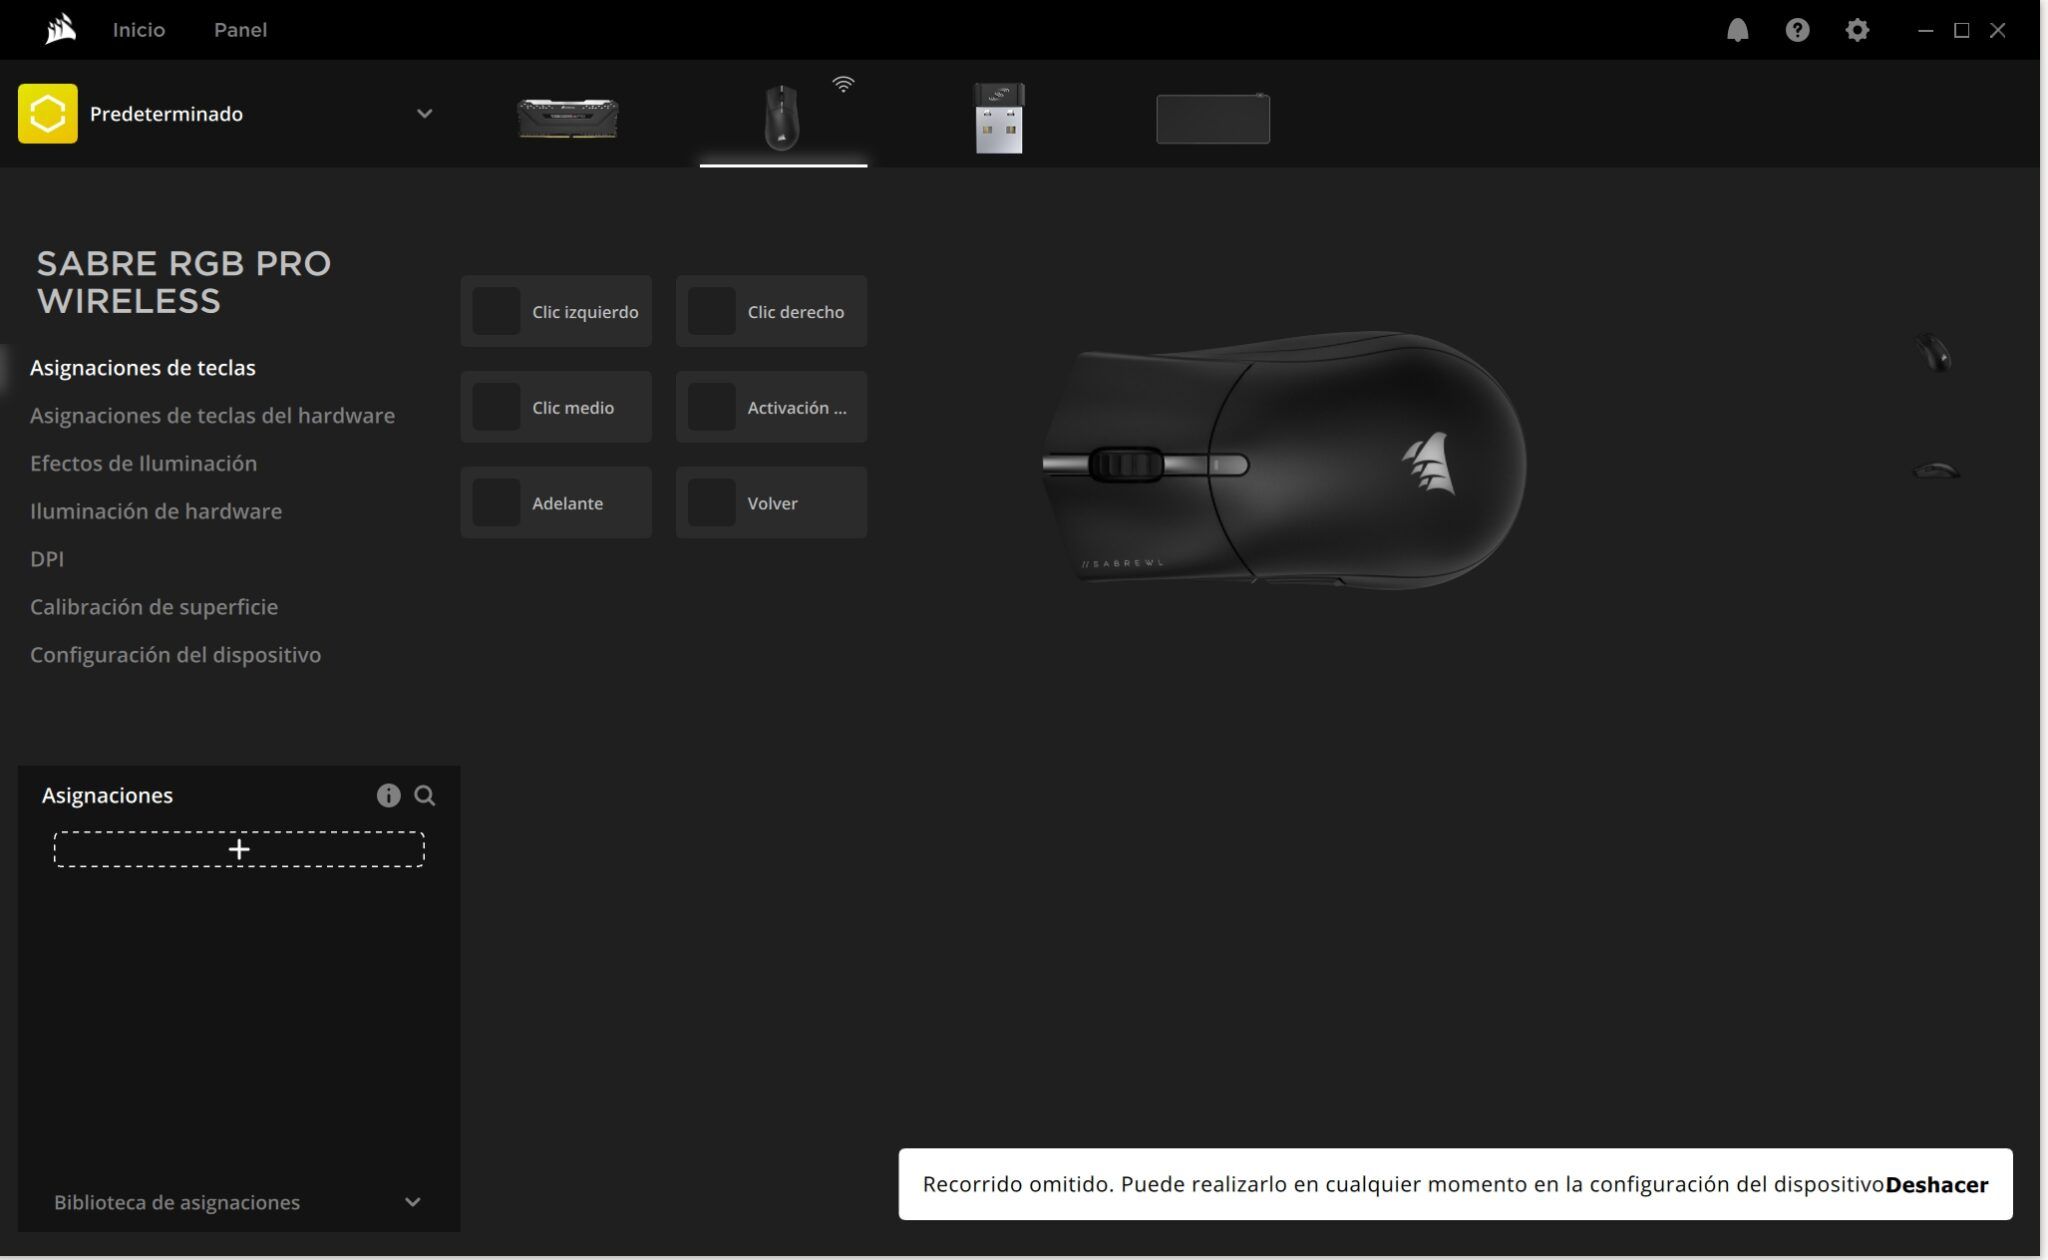The image size is (2048, 1260).
Task: Expand the Predeterminado profile dropdown
Action: pos(424,114)
